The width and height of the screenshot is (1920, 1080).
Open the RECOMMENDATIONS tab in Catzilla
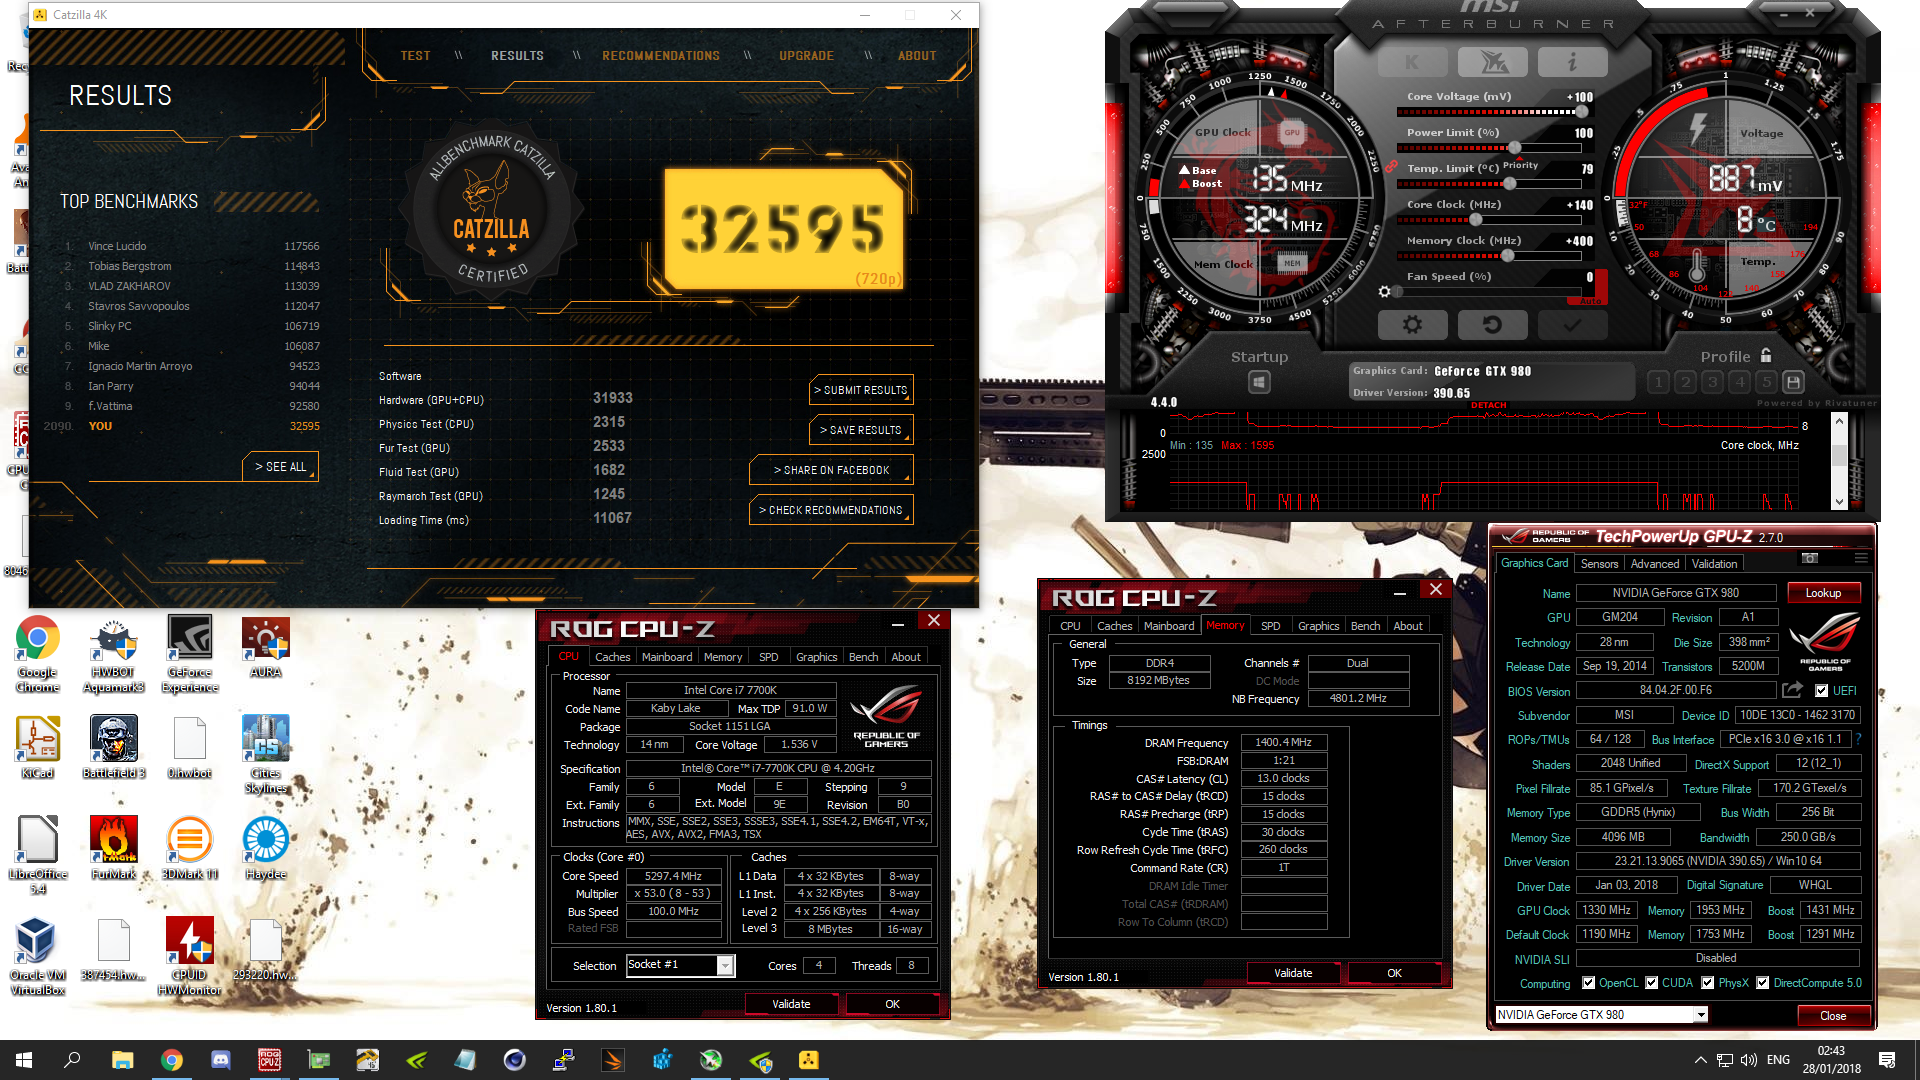[661, 56]
